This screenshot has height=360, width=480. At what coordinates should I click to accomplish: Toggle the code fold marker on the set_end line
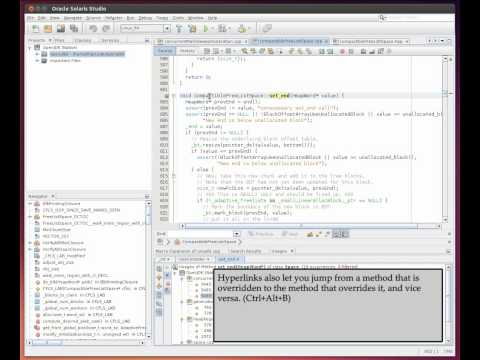[173, 96]
